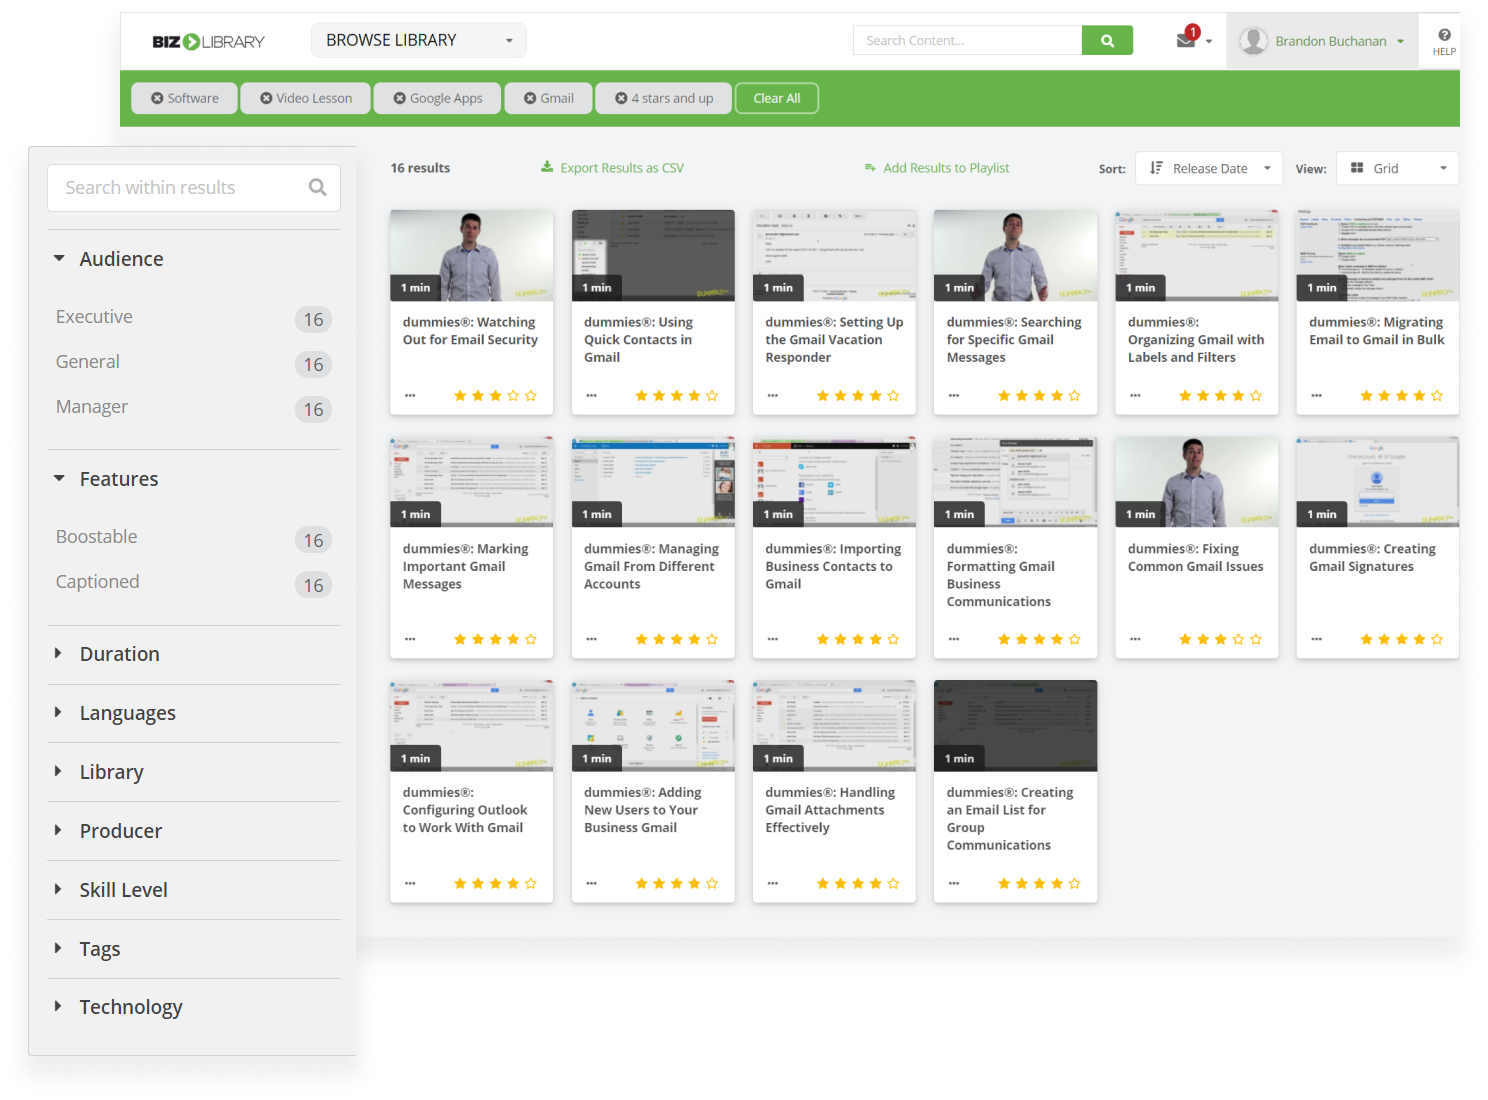Open options menu on Handling Gmail Attachments card
This screenshot has width=1488, height=1100.
[x=773, y=883]
